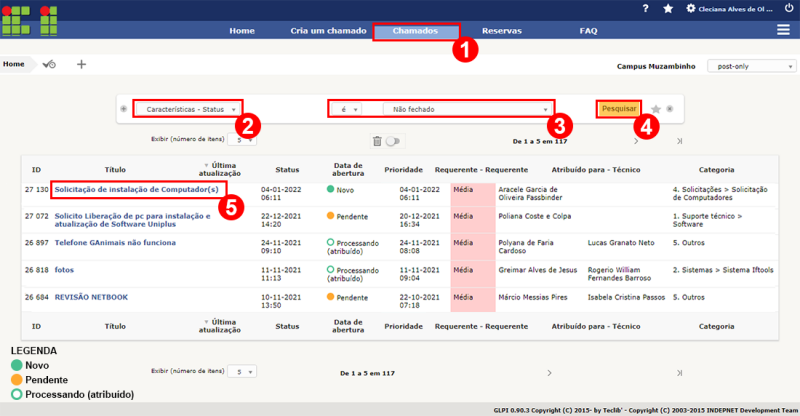Go to next page using the bottom arrow
800x416 pixels.
coord(549,373)
